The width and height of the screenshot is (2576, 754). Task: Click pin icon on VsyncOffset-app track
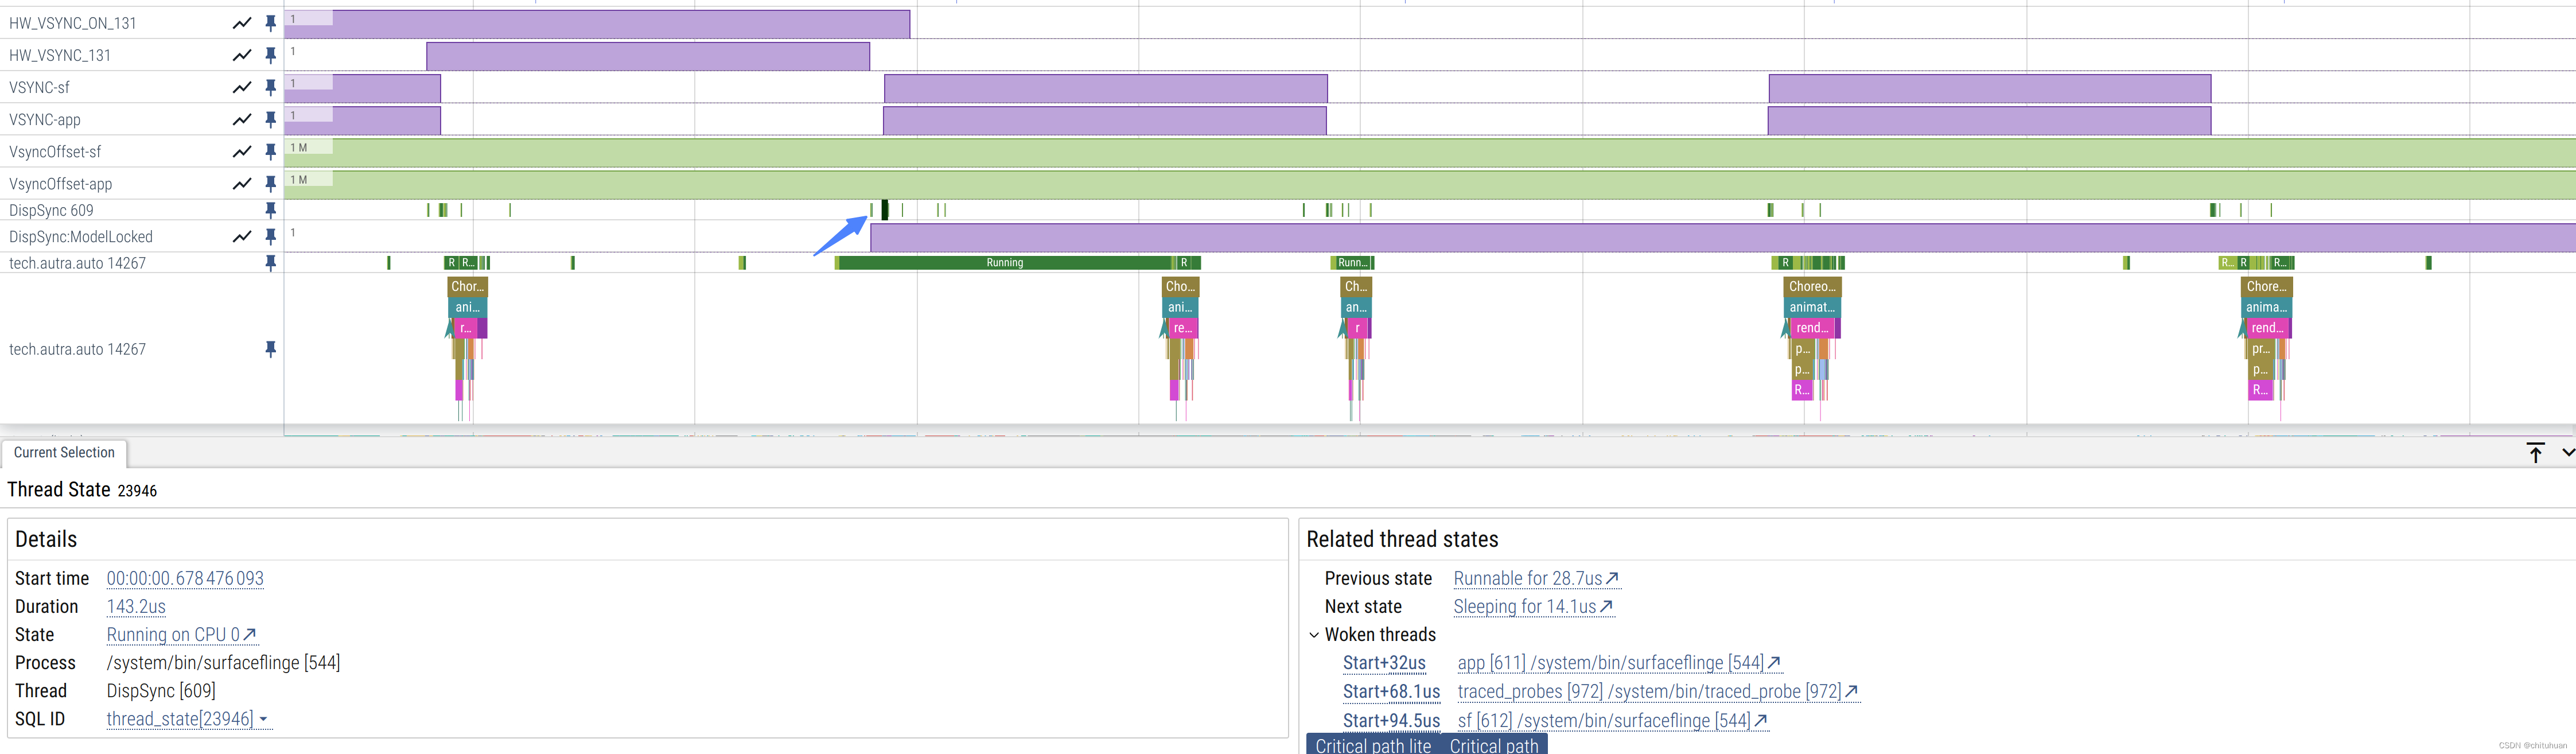pyautogui.click(x=270, y=183)
